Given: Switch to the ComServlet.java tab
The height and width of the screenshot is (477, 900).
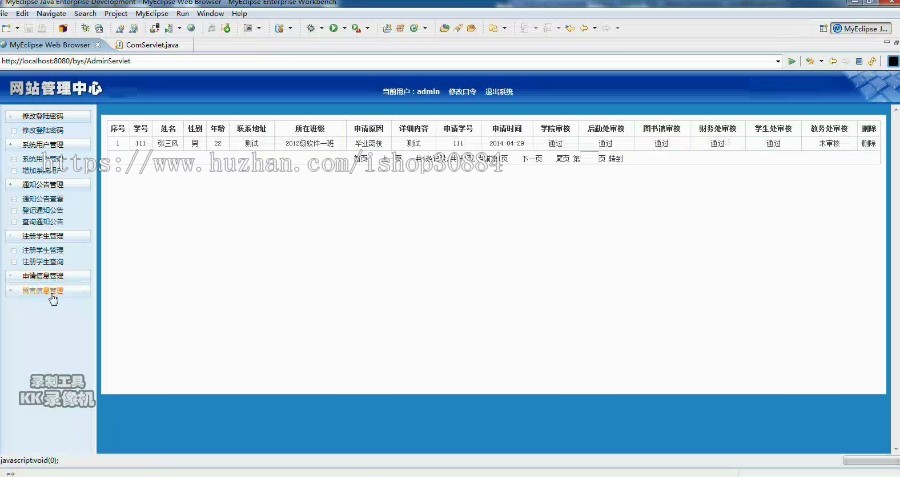Looking at the screenshot, I should (x=152, y=45).
